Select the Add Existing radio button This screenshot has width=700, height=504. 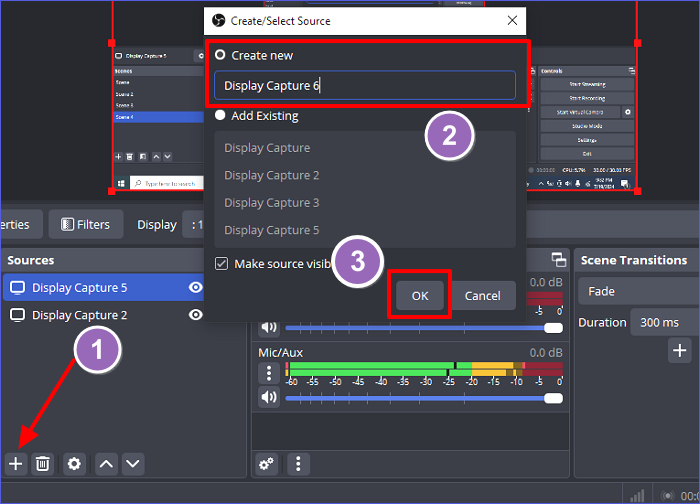coord(220,116)
